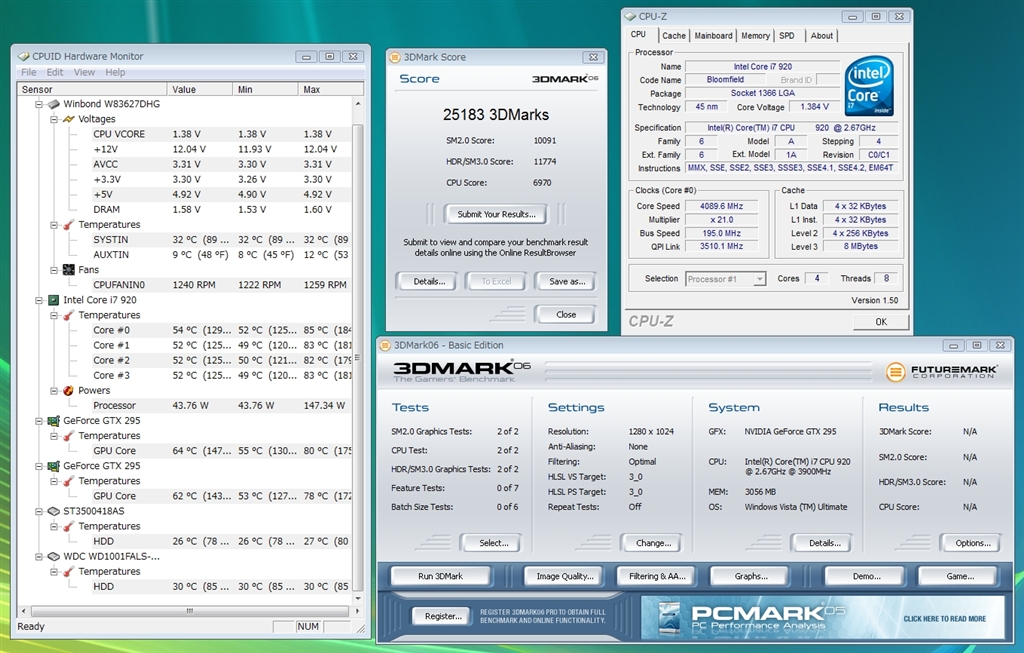1024x653 pixels.
Task: Click the Intel Core i7 logo in CPU-Z
Action: [x=869, y=87]
